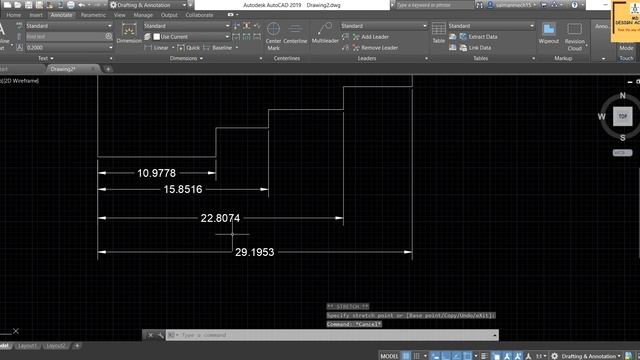Click the New file icon in quick access toolbar
This screenshot has height=360, width=640.
click(x=7, y=5)
